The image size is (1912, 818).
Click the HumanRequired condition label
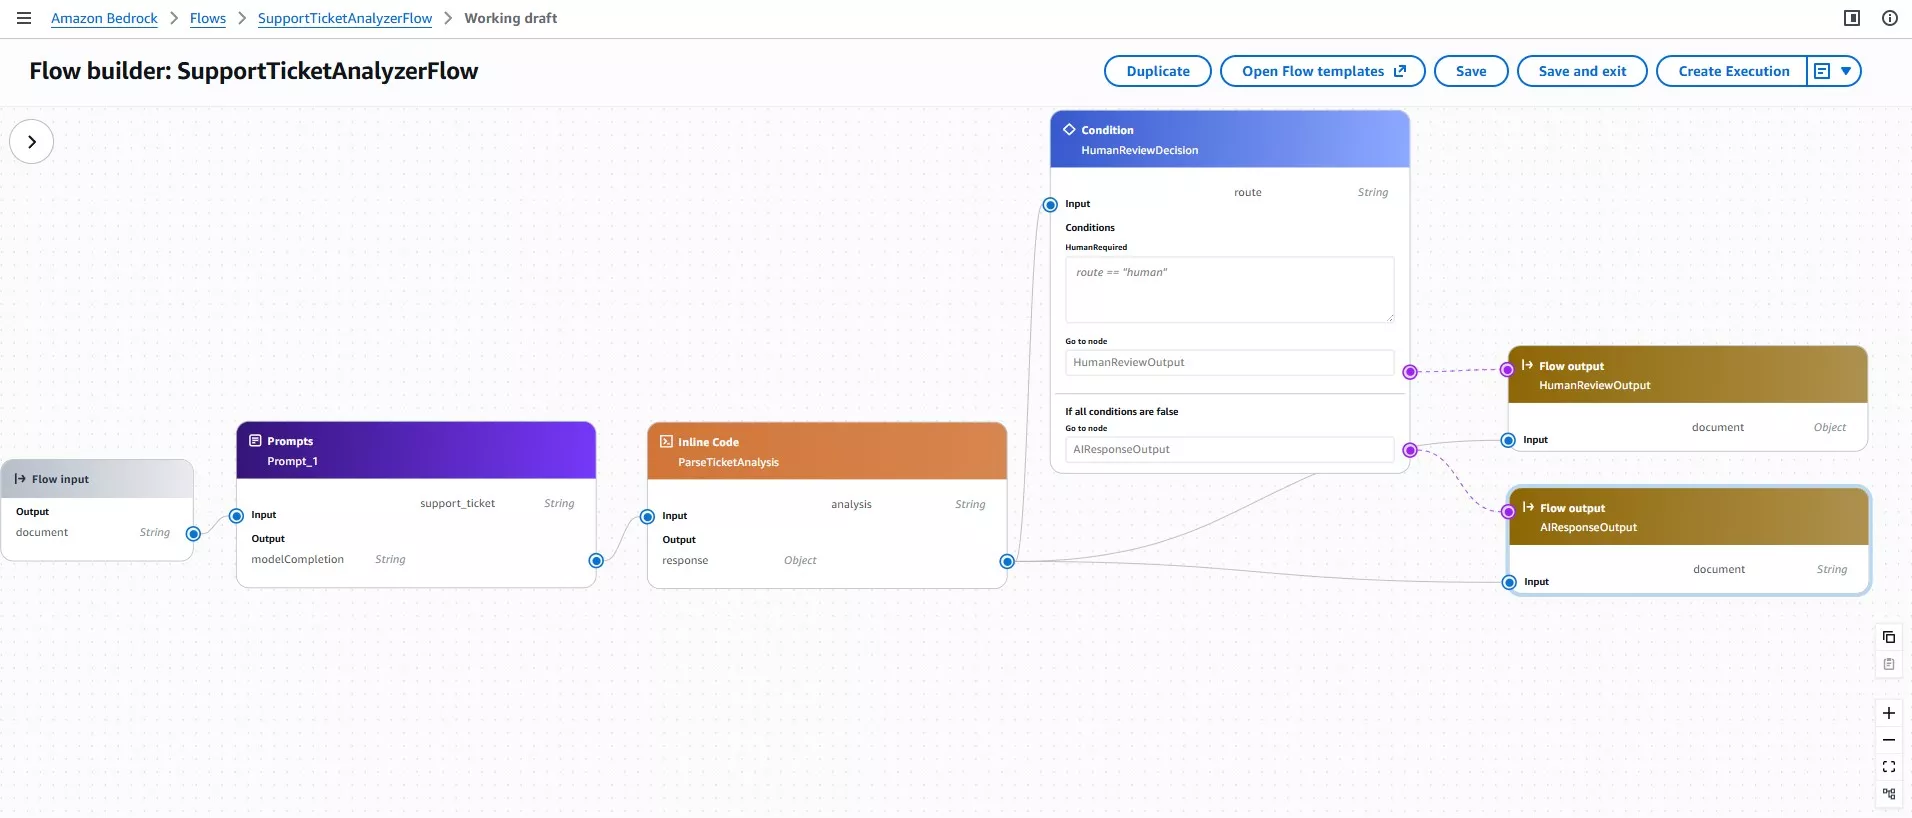pyautogui.click(x=1096, y=247)
